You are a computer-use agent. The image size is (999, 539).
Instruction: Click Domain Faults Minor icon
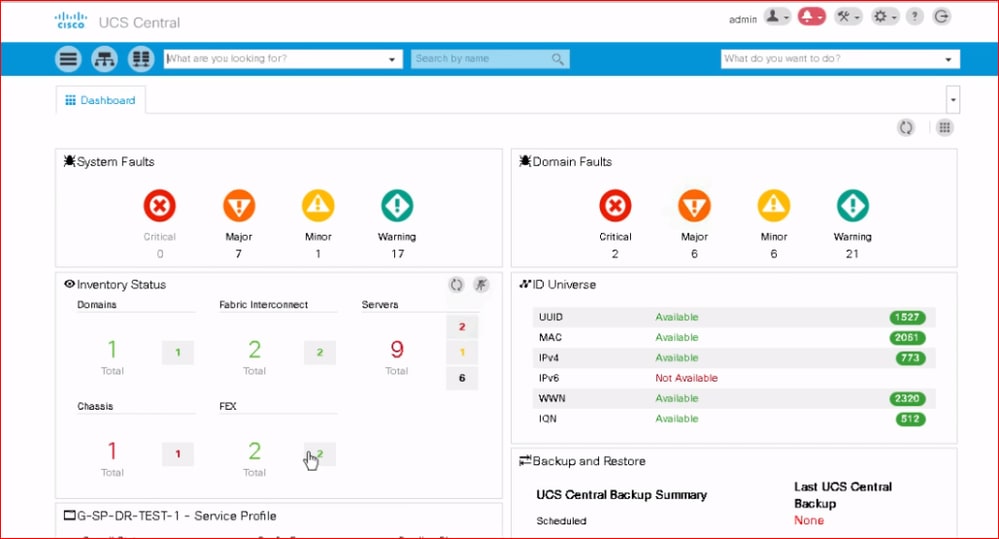pos(773,206)
